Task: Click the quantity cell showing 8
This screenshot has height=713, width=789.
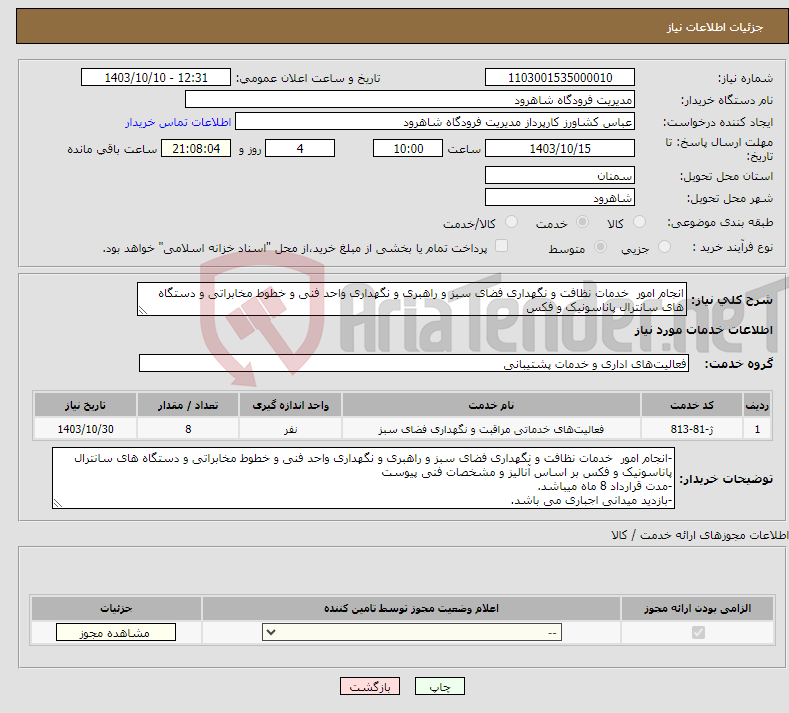Action: tap(188, 429)
